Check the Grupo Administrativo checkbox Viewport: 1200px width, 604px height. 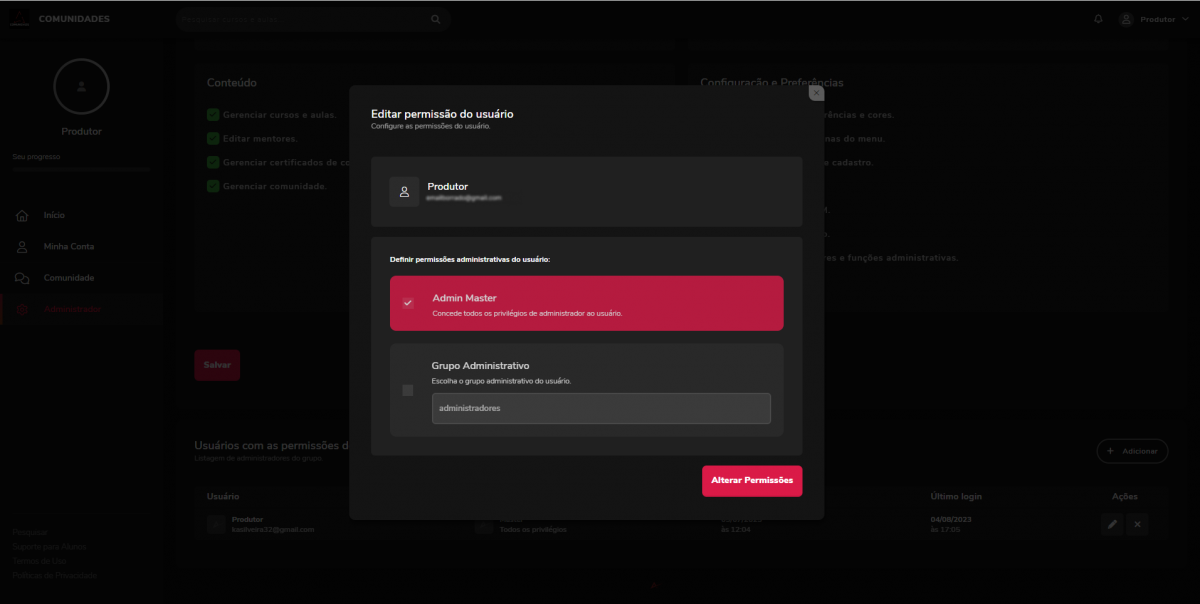[408, 390]
